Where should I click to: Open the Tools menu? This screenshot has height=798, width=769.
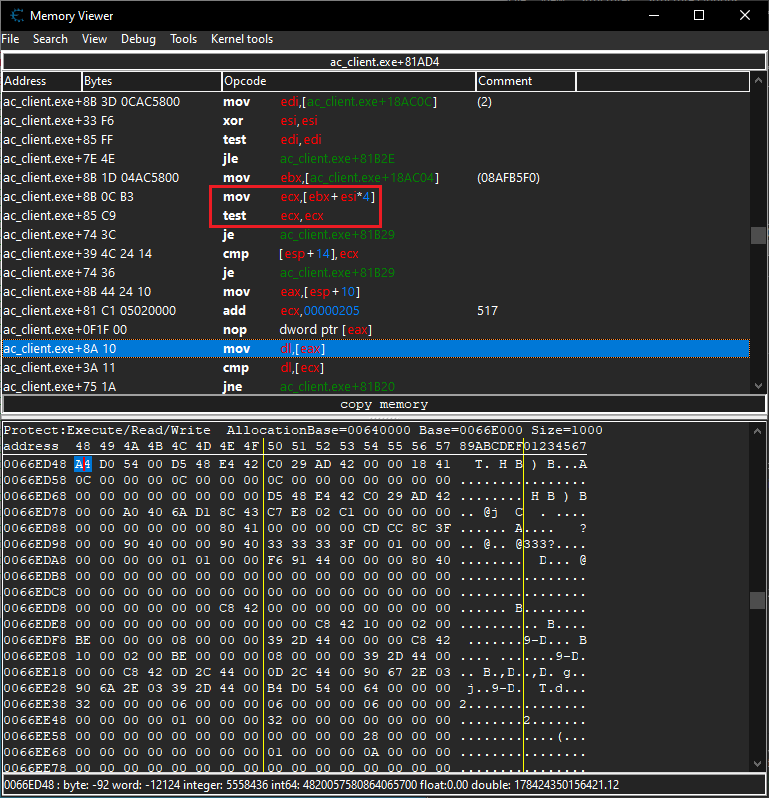[x=183, y=39]
